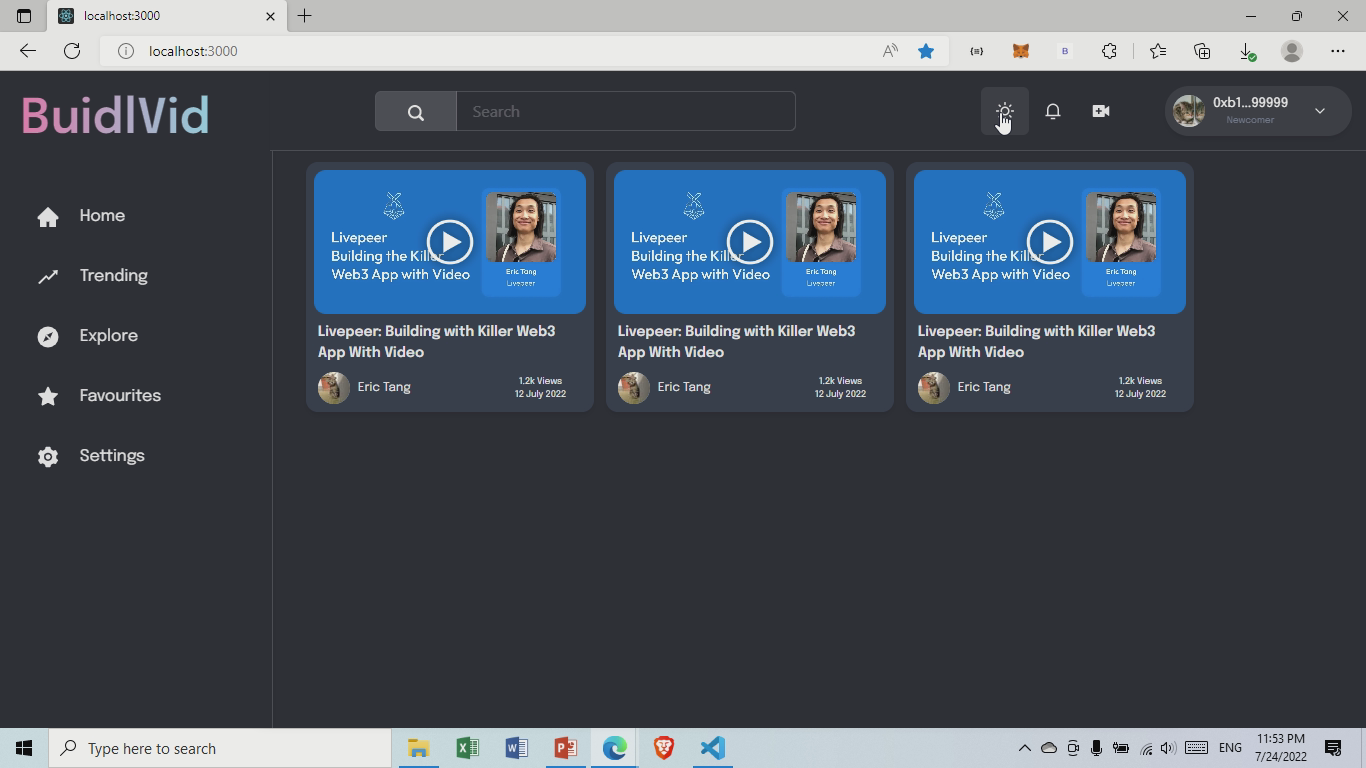Open the browser Favorites list icon

(x=1158, y=51)
